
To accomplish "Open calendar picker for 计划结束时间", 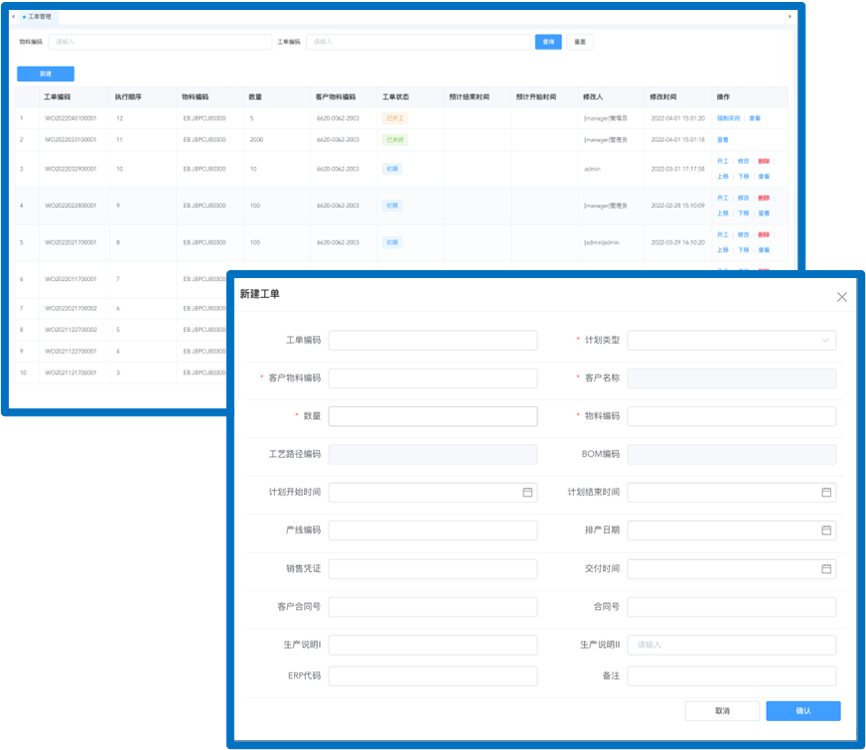I will click(x=826, y=492).
